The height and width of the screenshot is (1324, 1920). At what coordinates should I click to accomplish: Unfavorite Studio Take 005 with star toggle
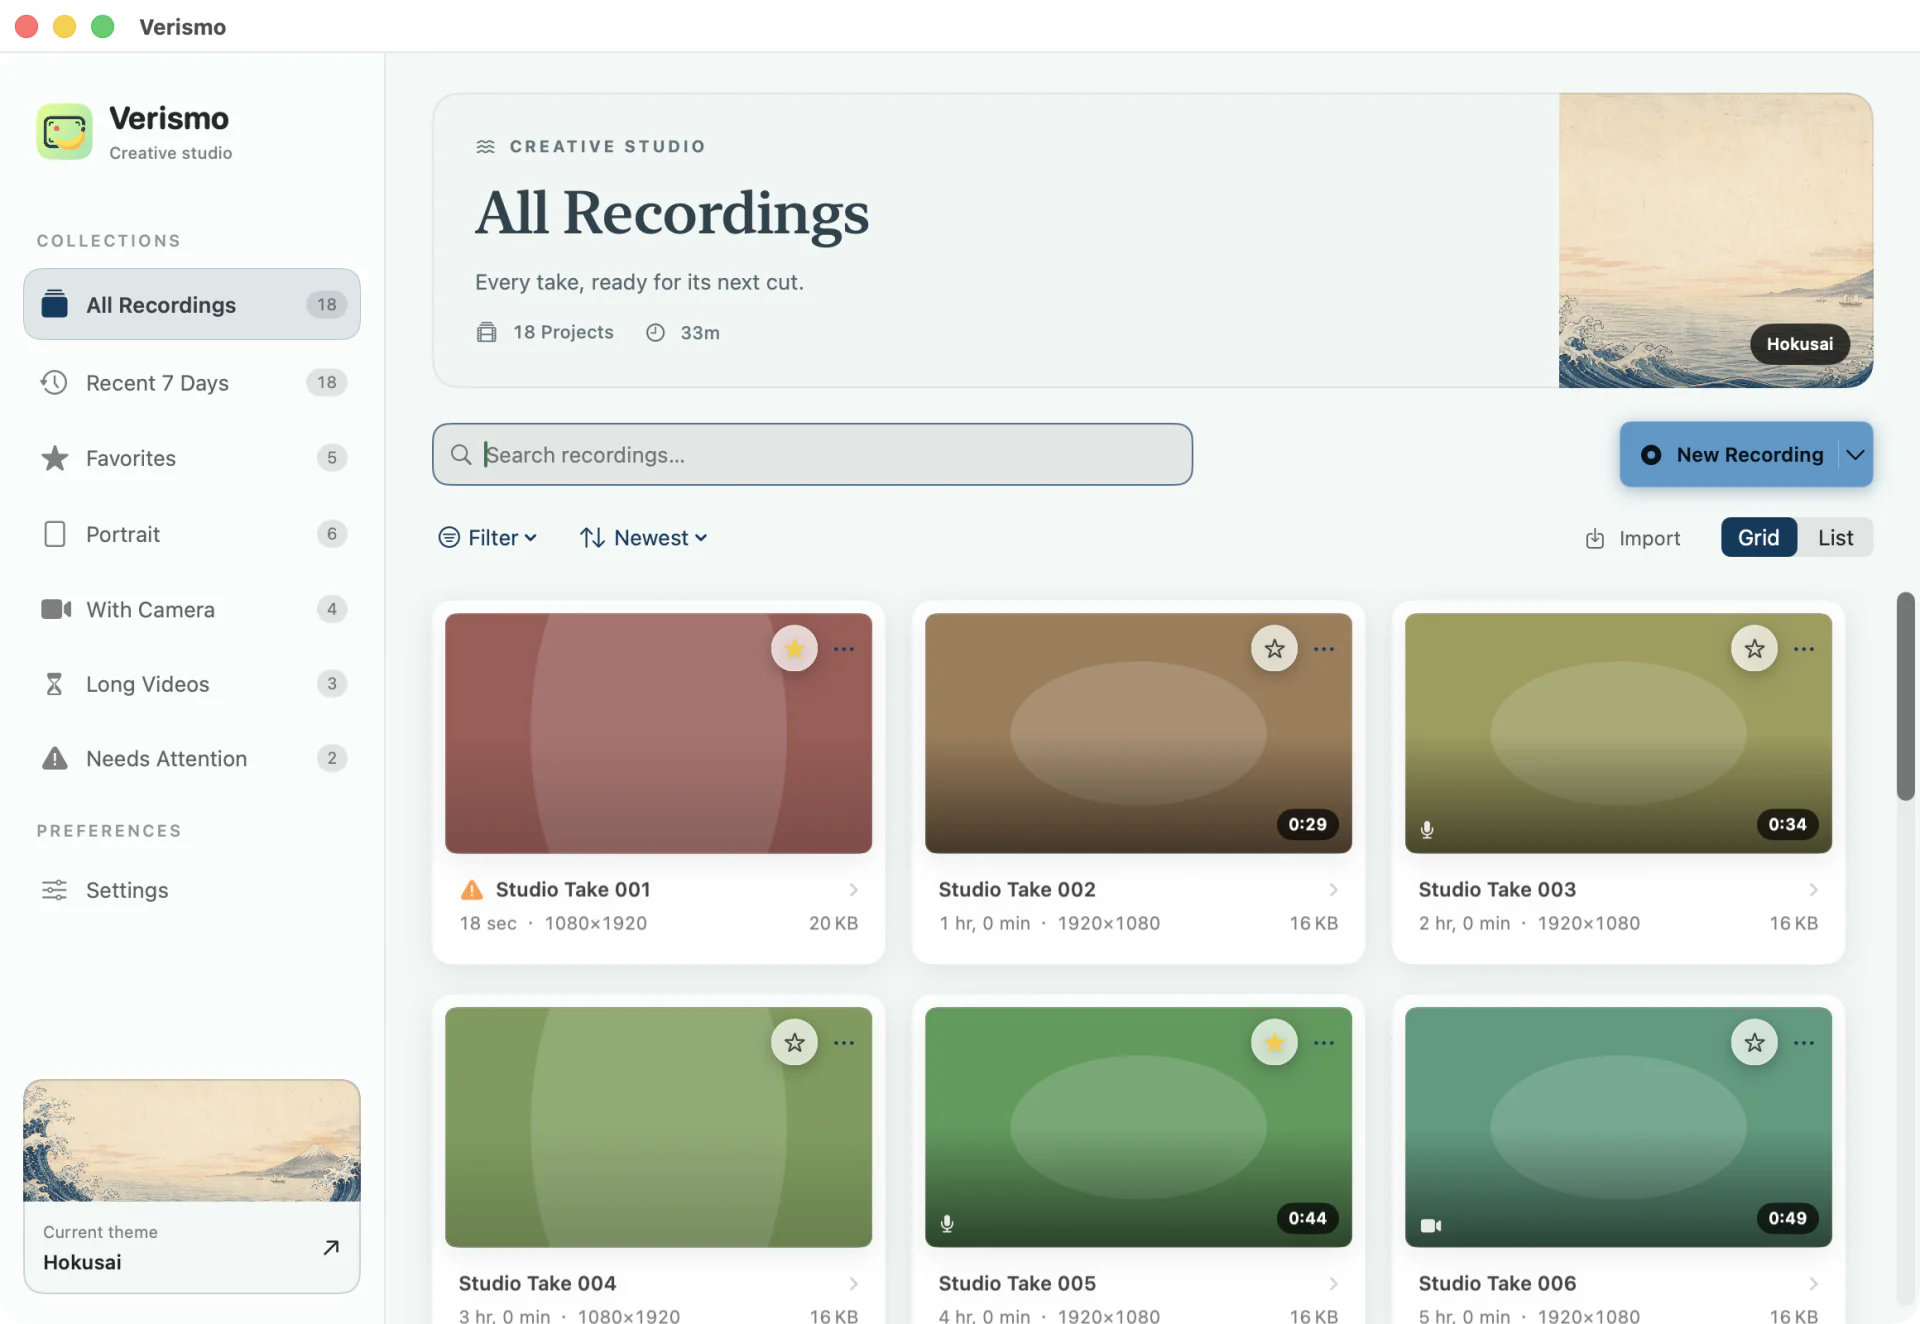(1274, 1043)
